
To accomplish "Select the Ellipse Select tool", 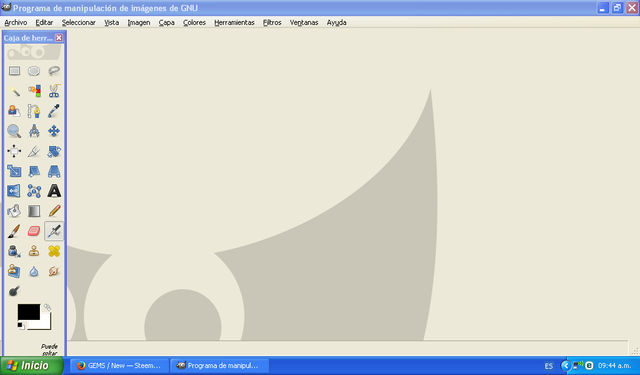I will (x=34, y=71).
